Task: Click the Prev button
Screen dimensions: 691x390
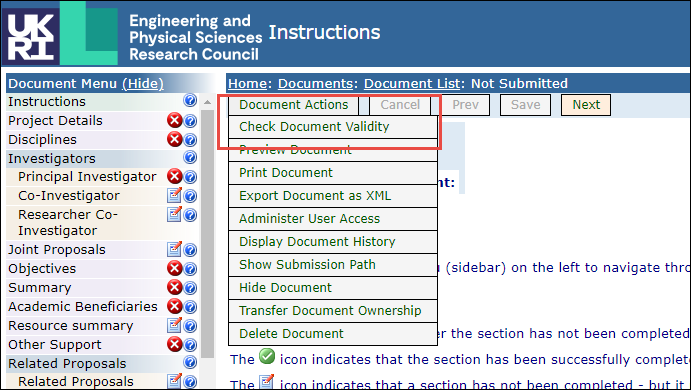Action: click(465, 105)
